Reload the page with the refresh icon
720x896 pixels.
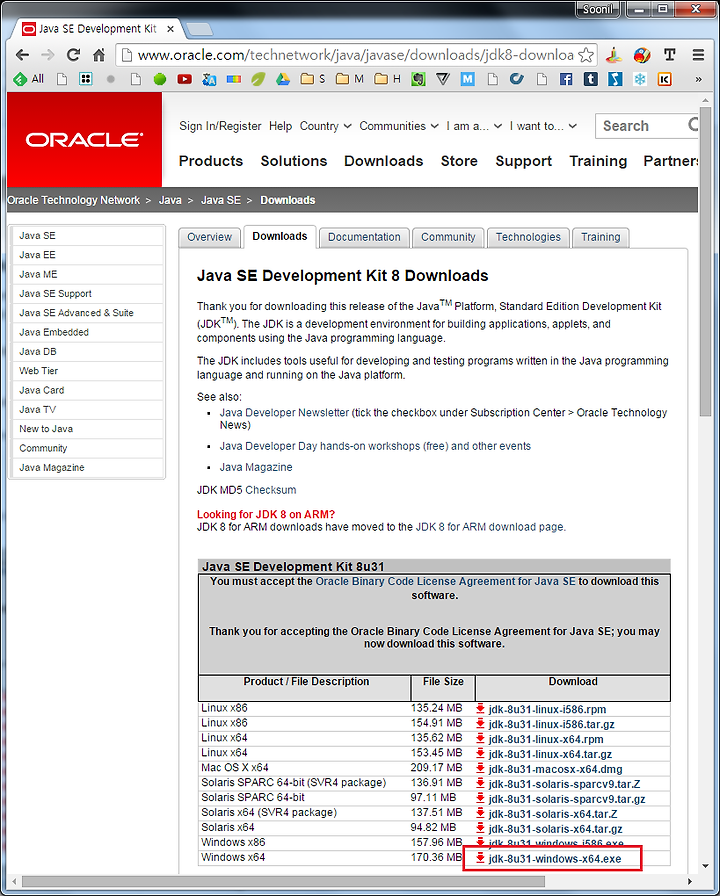(73, 55)
